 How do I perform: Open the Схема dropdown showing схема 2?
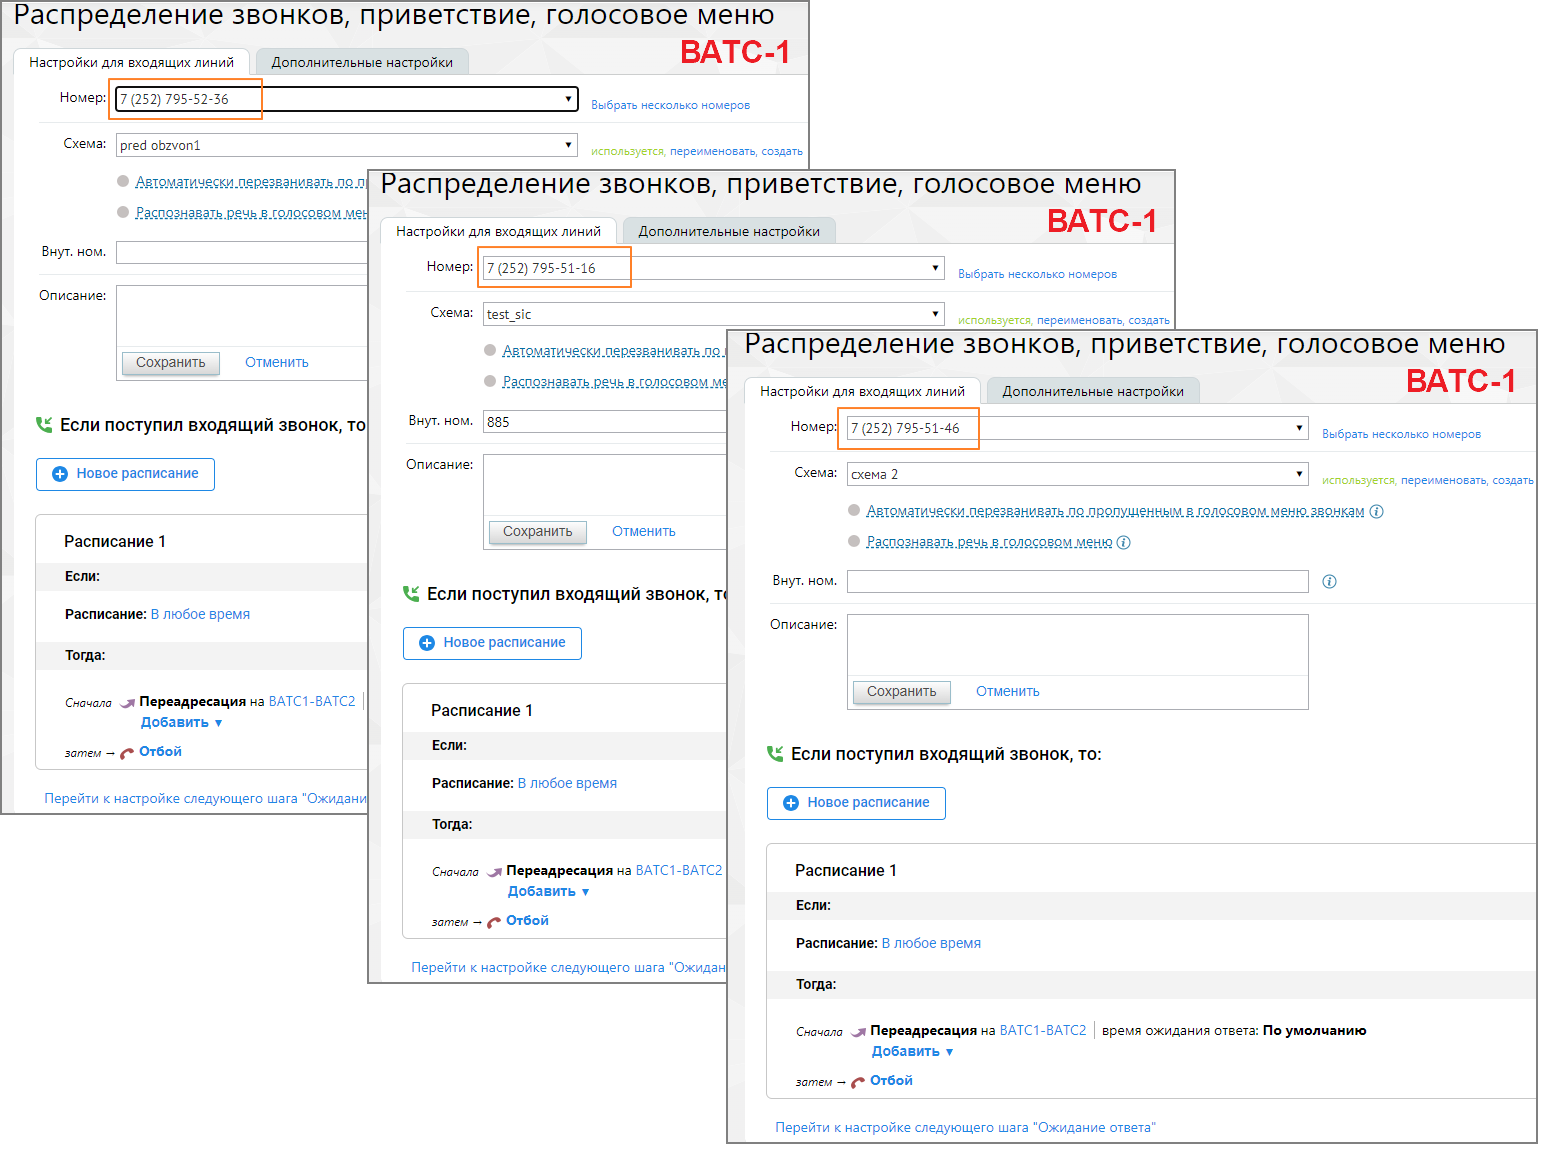click(x=1077, y=474)
